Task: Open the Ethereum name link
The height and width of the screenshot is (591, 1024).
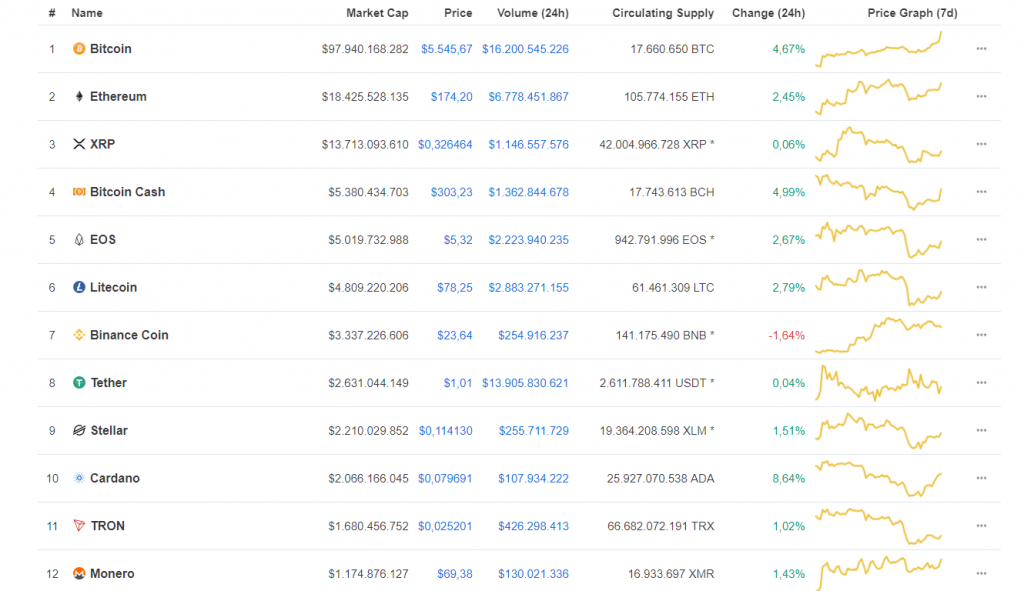Action: tap(118, 97)
